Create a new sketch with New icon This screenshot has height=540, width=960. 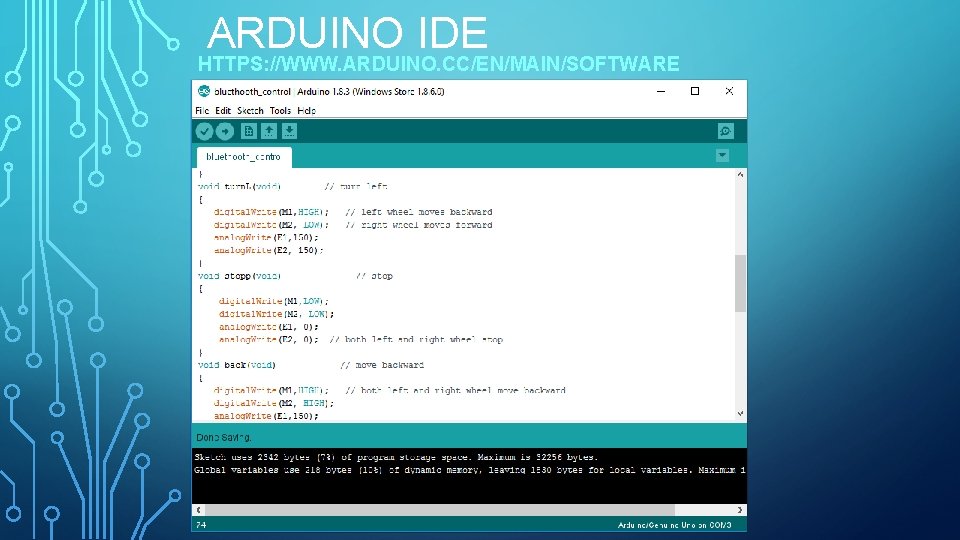click(249, 131)
